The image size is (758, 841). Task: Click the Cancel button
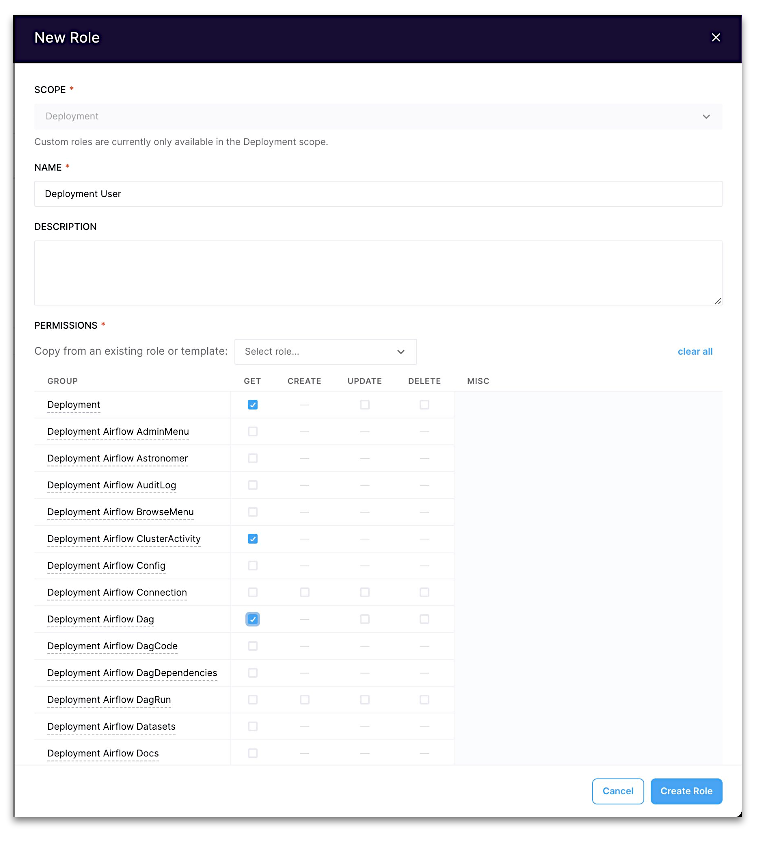618,791
